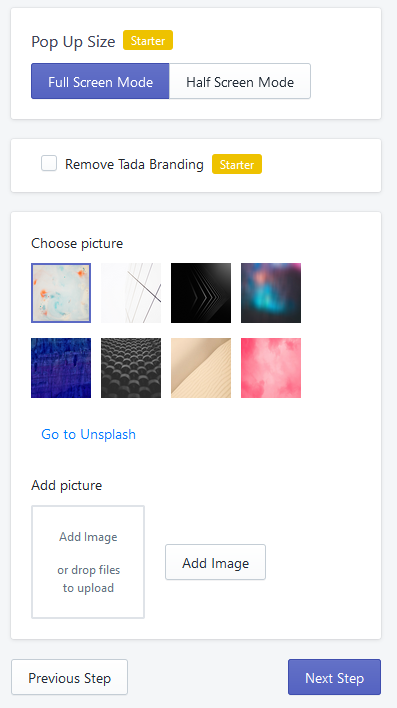Click the Choose picture heading
This screenshot has width=397, height=708.
coord(77,243)
